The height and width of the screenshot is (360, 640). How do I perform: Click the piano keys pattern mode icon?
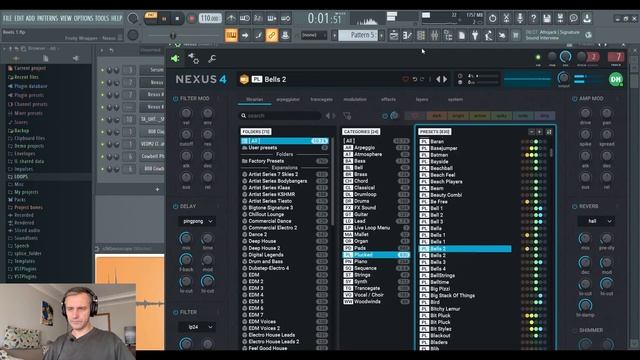(x=231, y=36)
